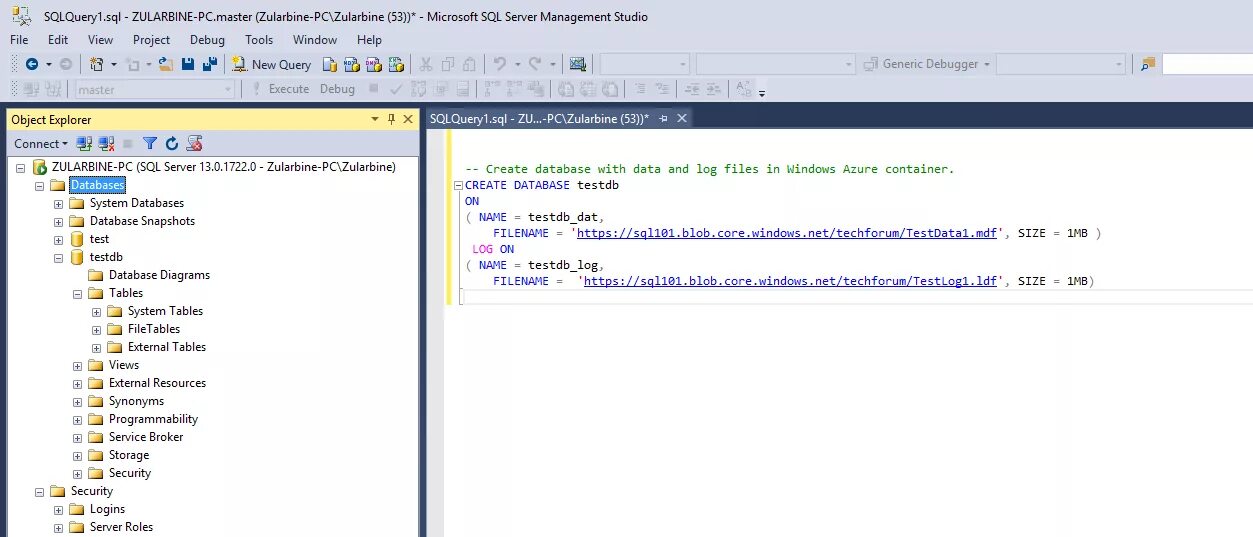
Task: Select the Database Diagrams tree item
Action: click(x=159, y=275)
